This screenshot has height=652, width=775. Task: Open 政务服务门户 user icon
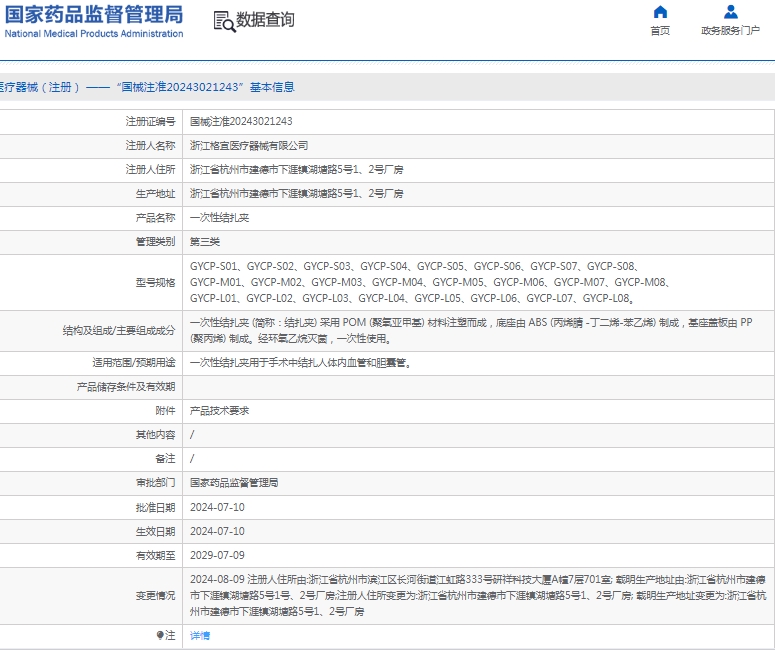(731, 11)
